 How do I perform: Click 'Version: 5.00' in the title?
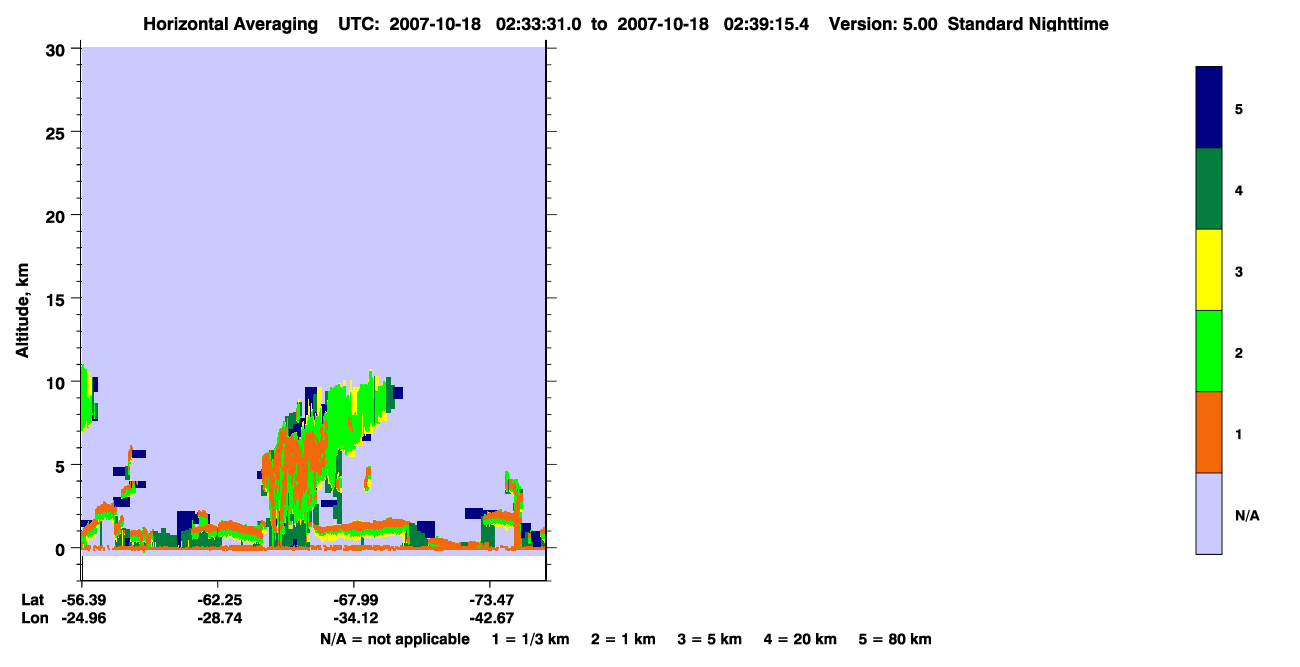pyautogui.click(x=883, y=24)
